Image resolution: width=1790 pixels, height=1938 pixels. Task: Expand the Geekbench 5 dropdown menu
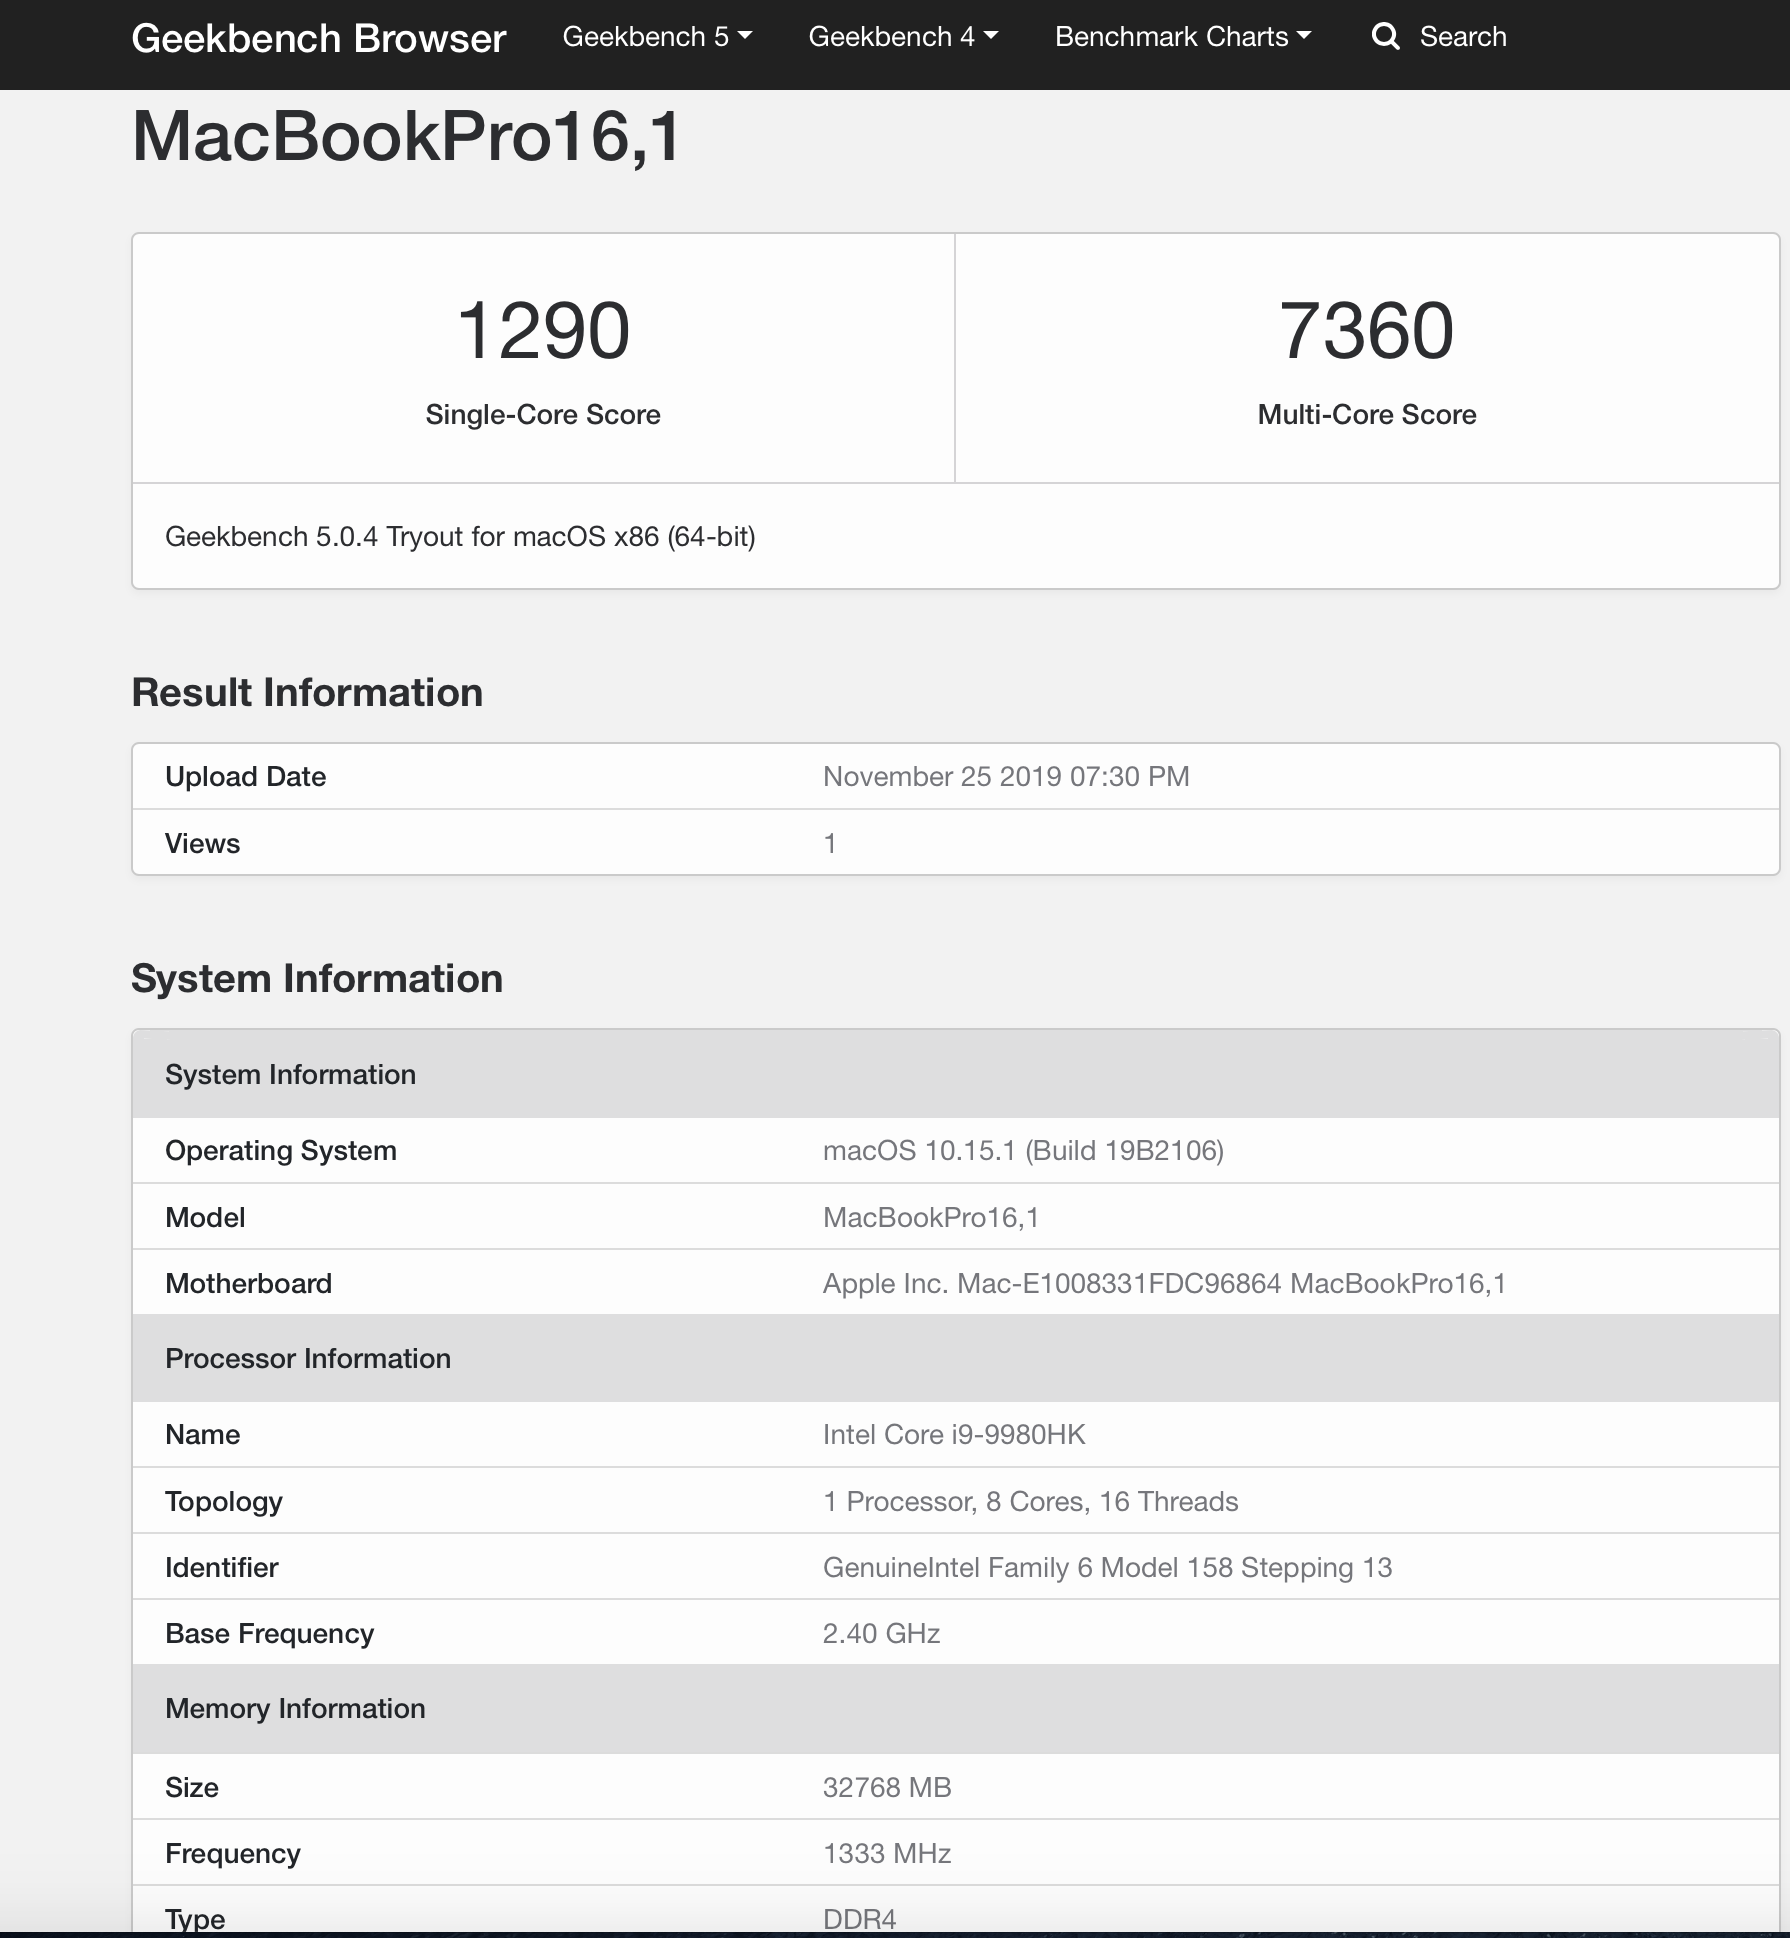tap(657, 37)
